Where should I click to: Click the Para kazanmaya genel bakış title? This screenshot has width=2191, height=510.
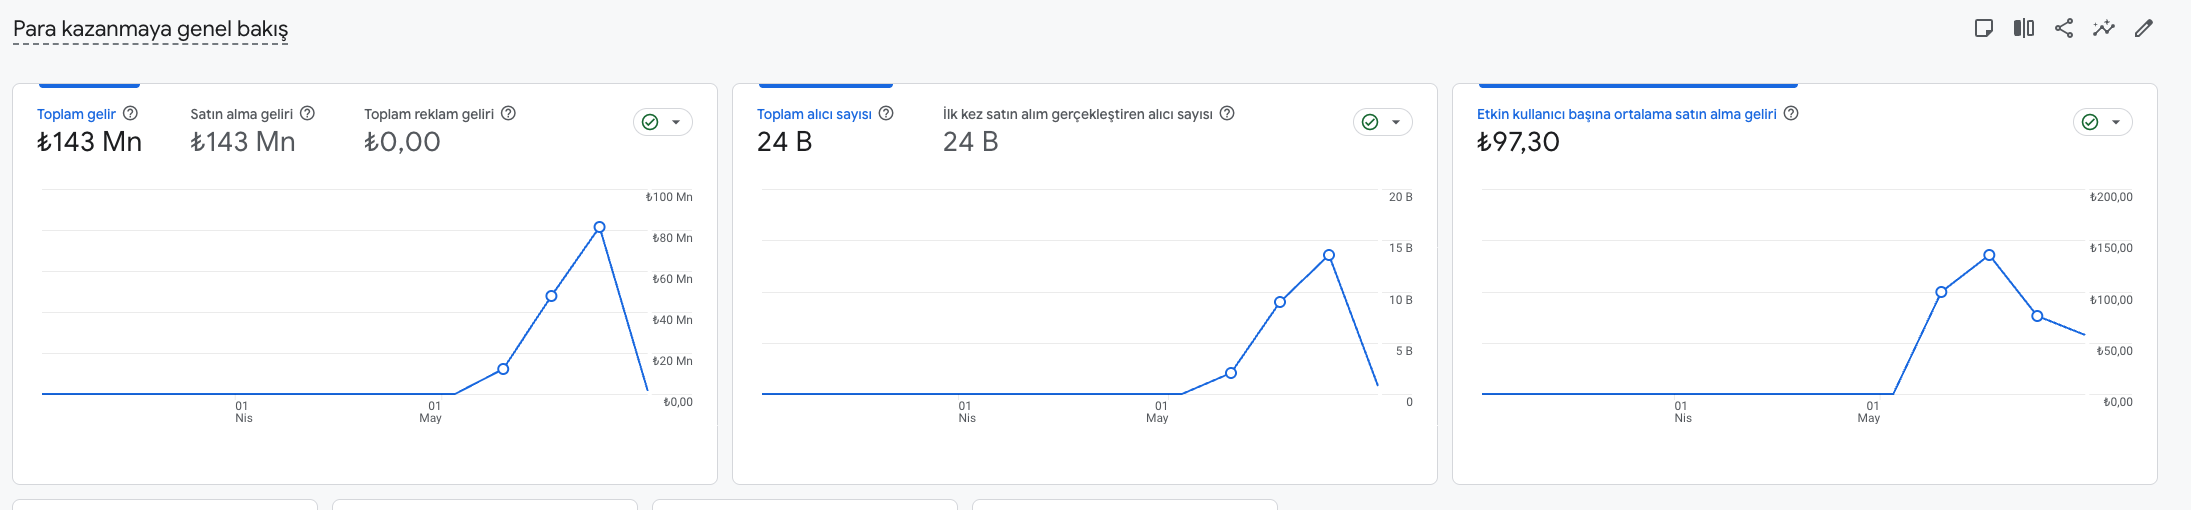(150, 29)
